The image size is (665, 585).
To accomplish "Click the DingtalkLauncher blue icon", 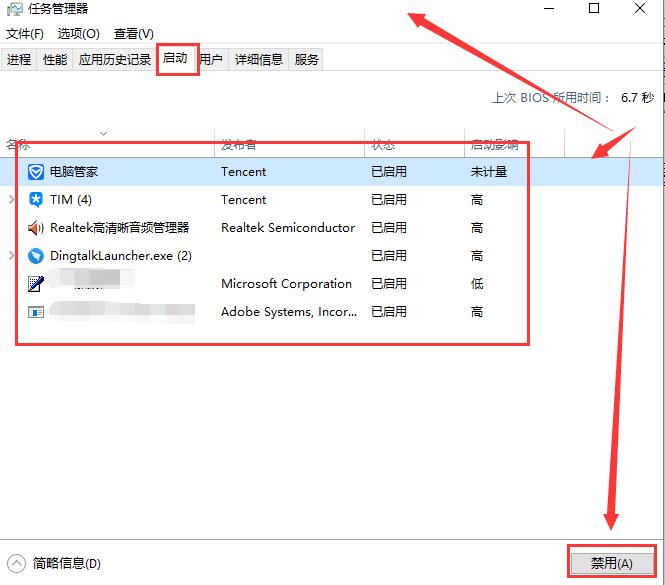I will pos(36,256).
